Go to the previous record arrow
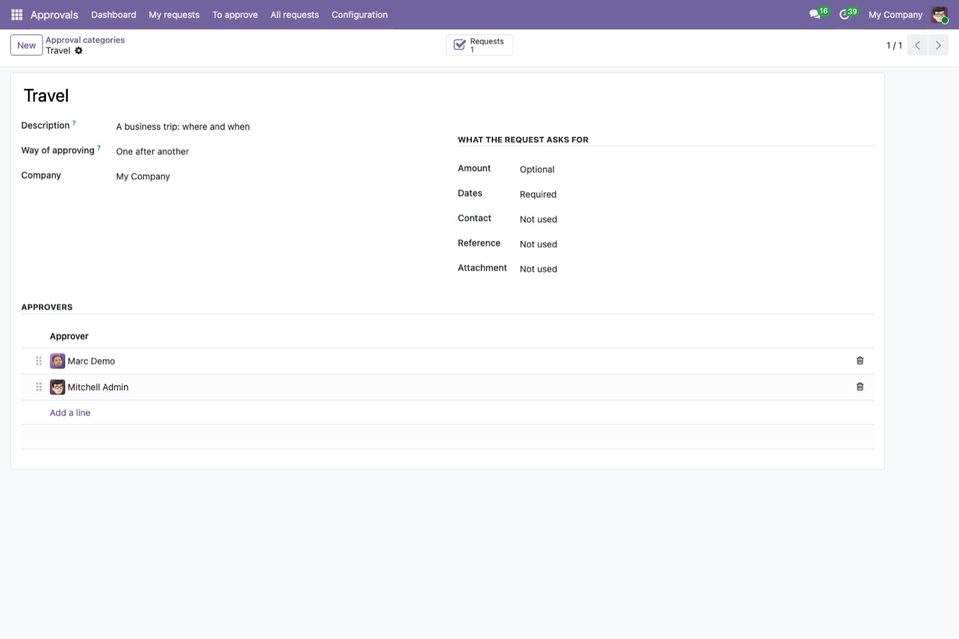959x639 pixels. pos(917,45)
